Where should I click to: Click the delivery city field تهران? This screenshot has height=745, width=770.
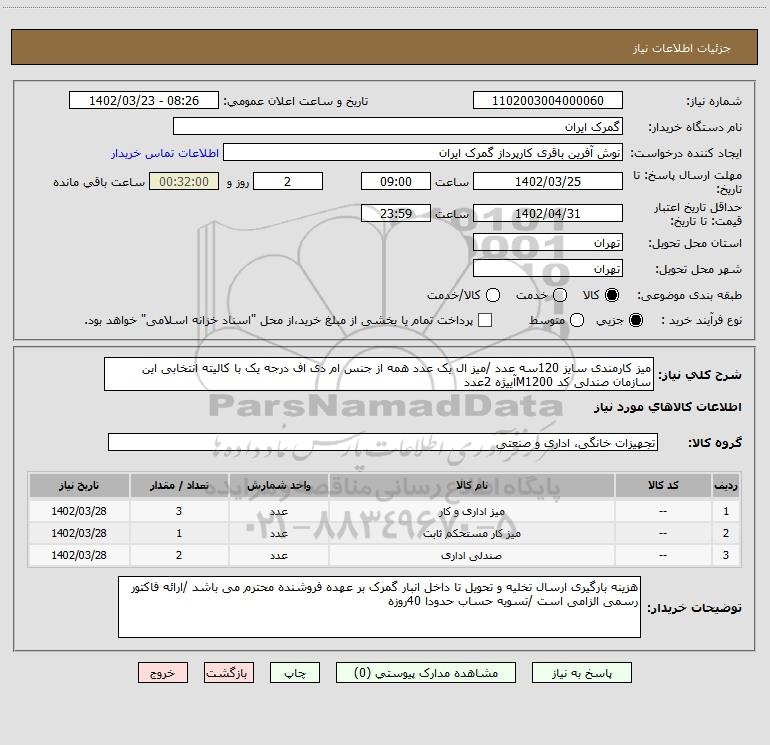(x=548, y=269)
